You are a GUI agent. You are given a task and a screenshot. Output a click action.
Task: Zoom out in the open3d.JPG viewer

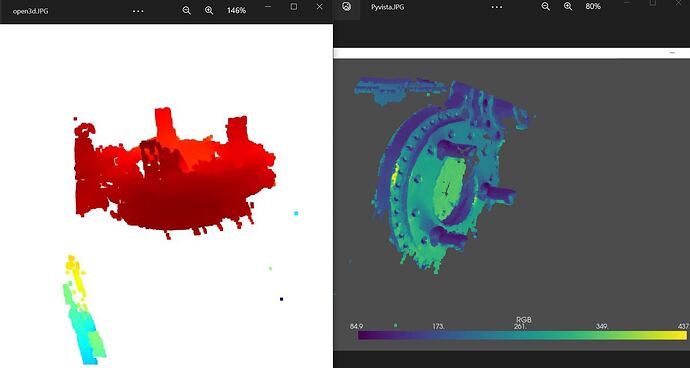tap(187, 11)
